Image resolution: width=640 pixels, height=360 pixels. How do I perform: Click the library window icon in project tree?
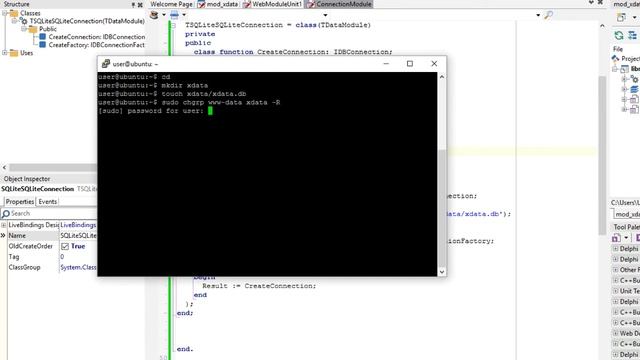click(x=625, y=69)
